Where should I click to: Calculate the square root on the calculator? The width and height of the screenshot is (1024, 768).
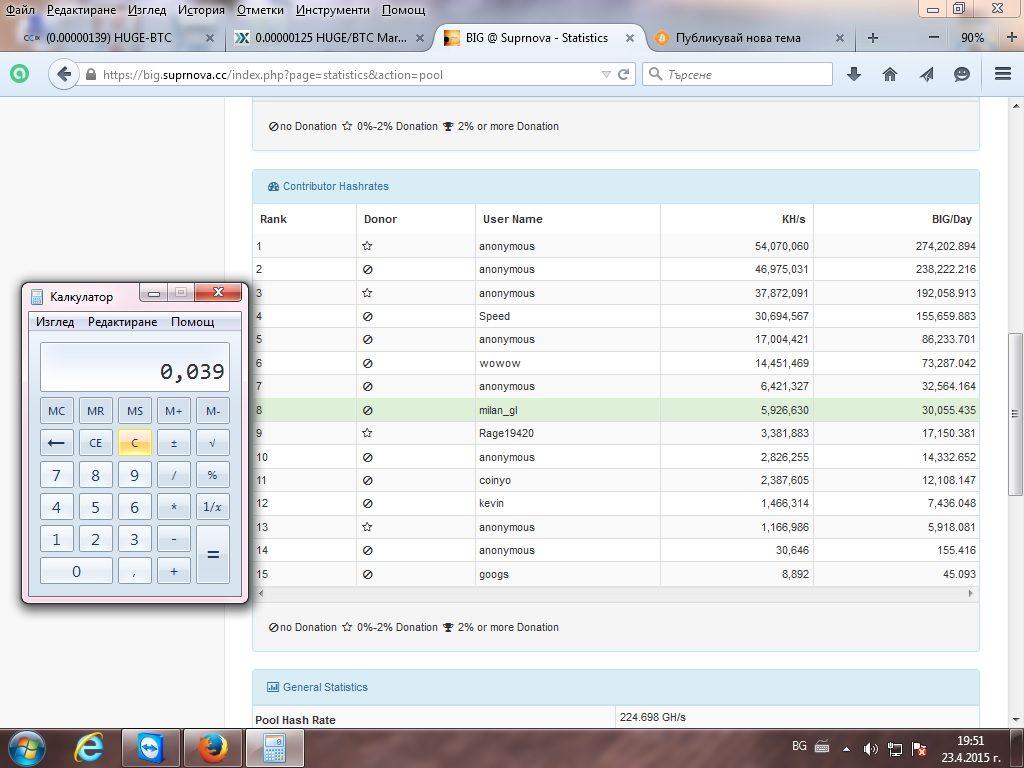pos(212,443)
